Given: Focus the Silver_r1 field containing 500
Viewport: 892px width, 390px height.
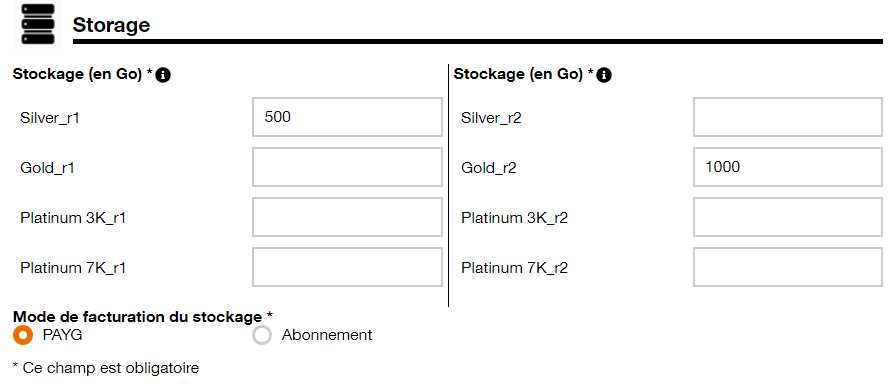Looking at the screenshot, I should [347, 117].
